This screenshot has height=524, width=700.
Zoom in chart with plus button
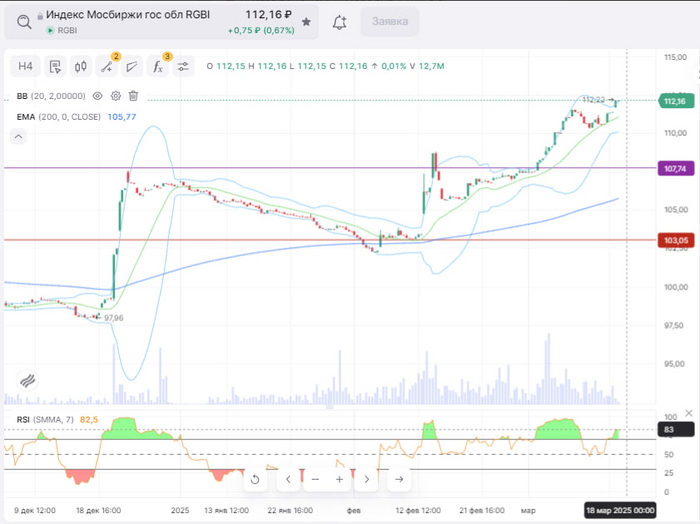click(x=340, y=480)
